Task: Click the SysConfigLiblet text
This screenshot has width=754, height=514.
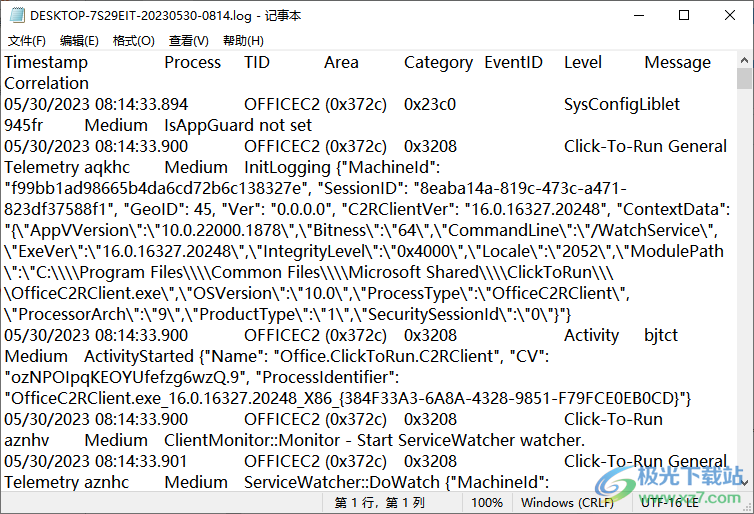Action: (x=622, y=105)
